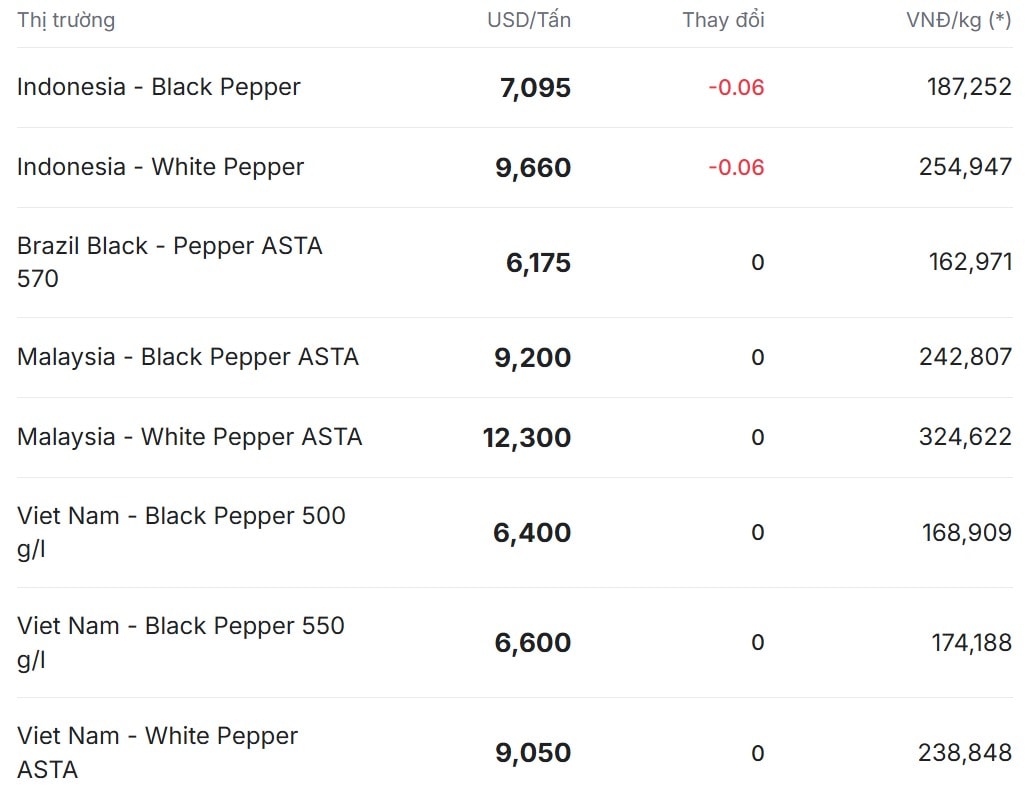This screenshot has height=788, width=1032.
Task: Select Viet Nam - White Pepper ASTA label
Action: click(157, 752)
